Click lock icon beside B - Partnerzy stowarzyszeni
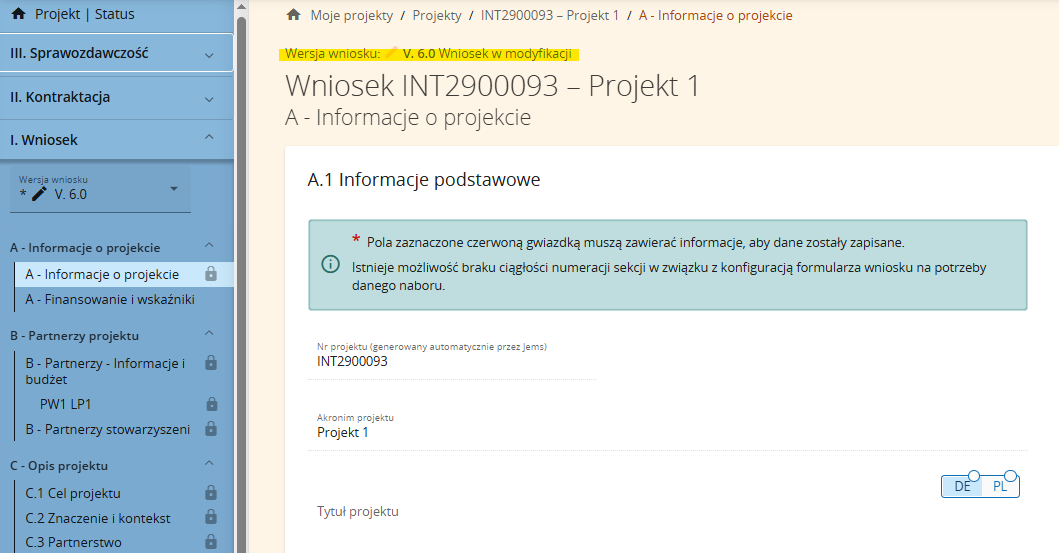 [x=211, y=429]
